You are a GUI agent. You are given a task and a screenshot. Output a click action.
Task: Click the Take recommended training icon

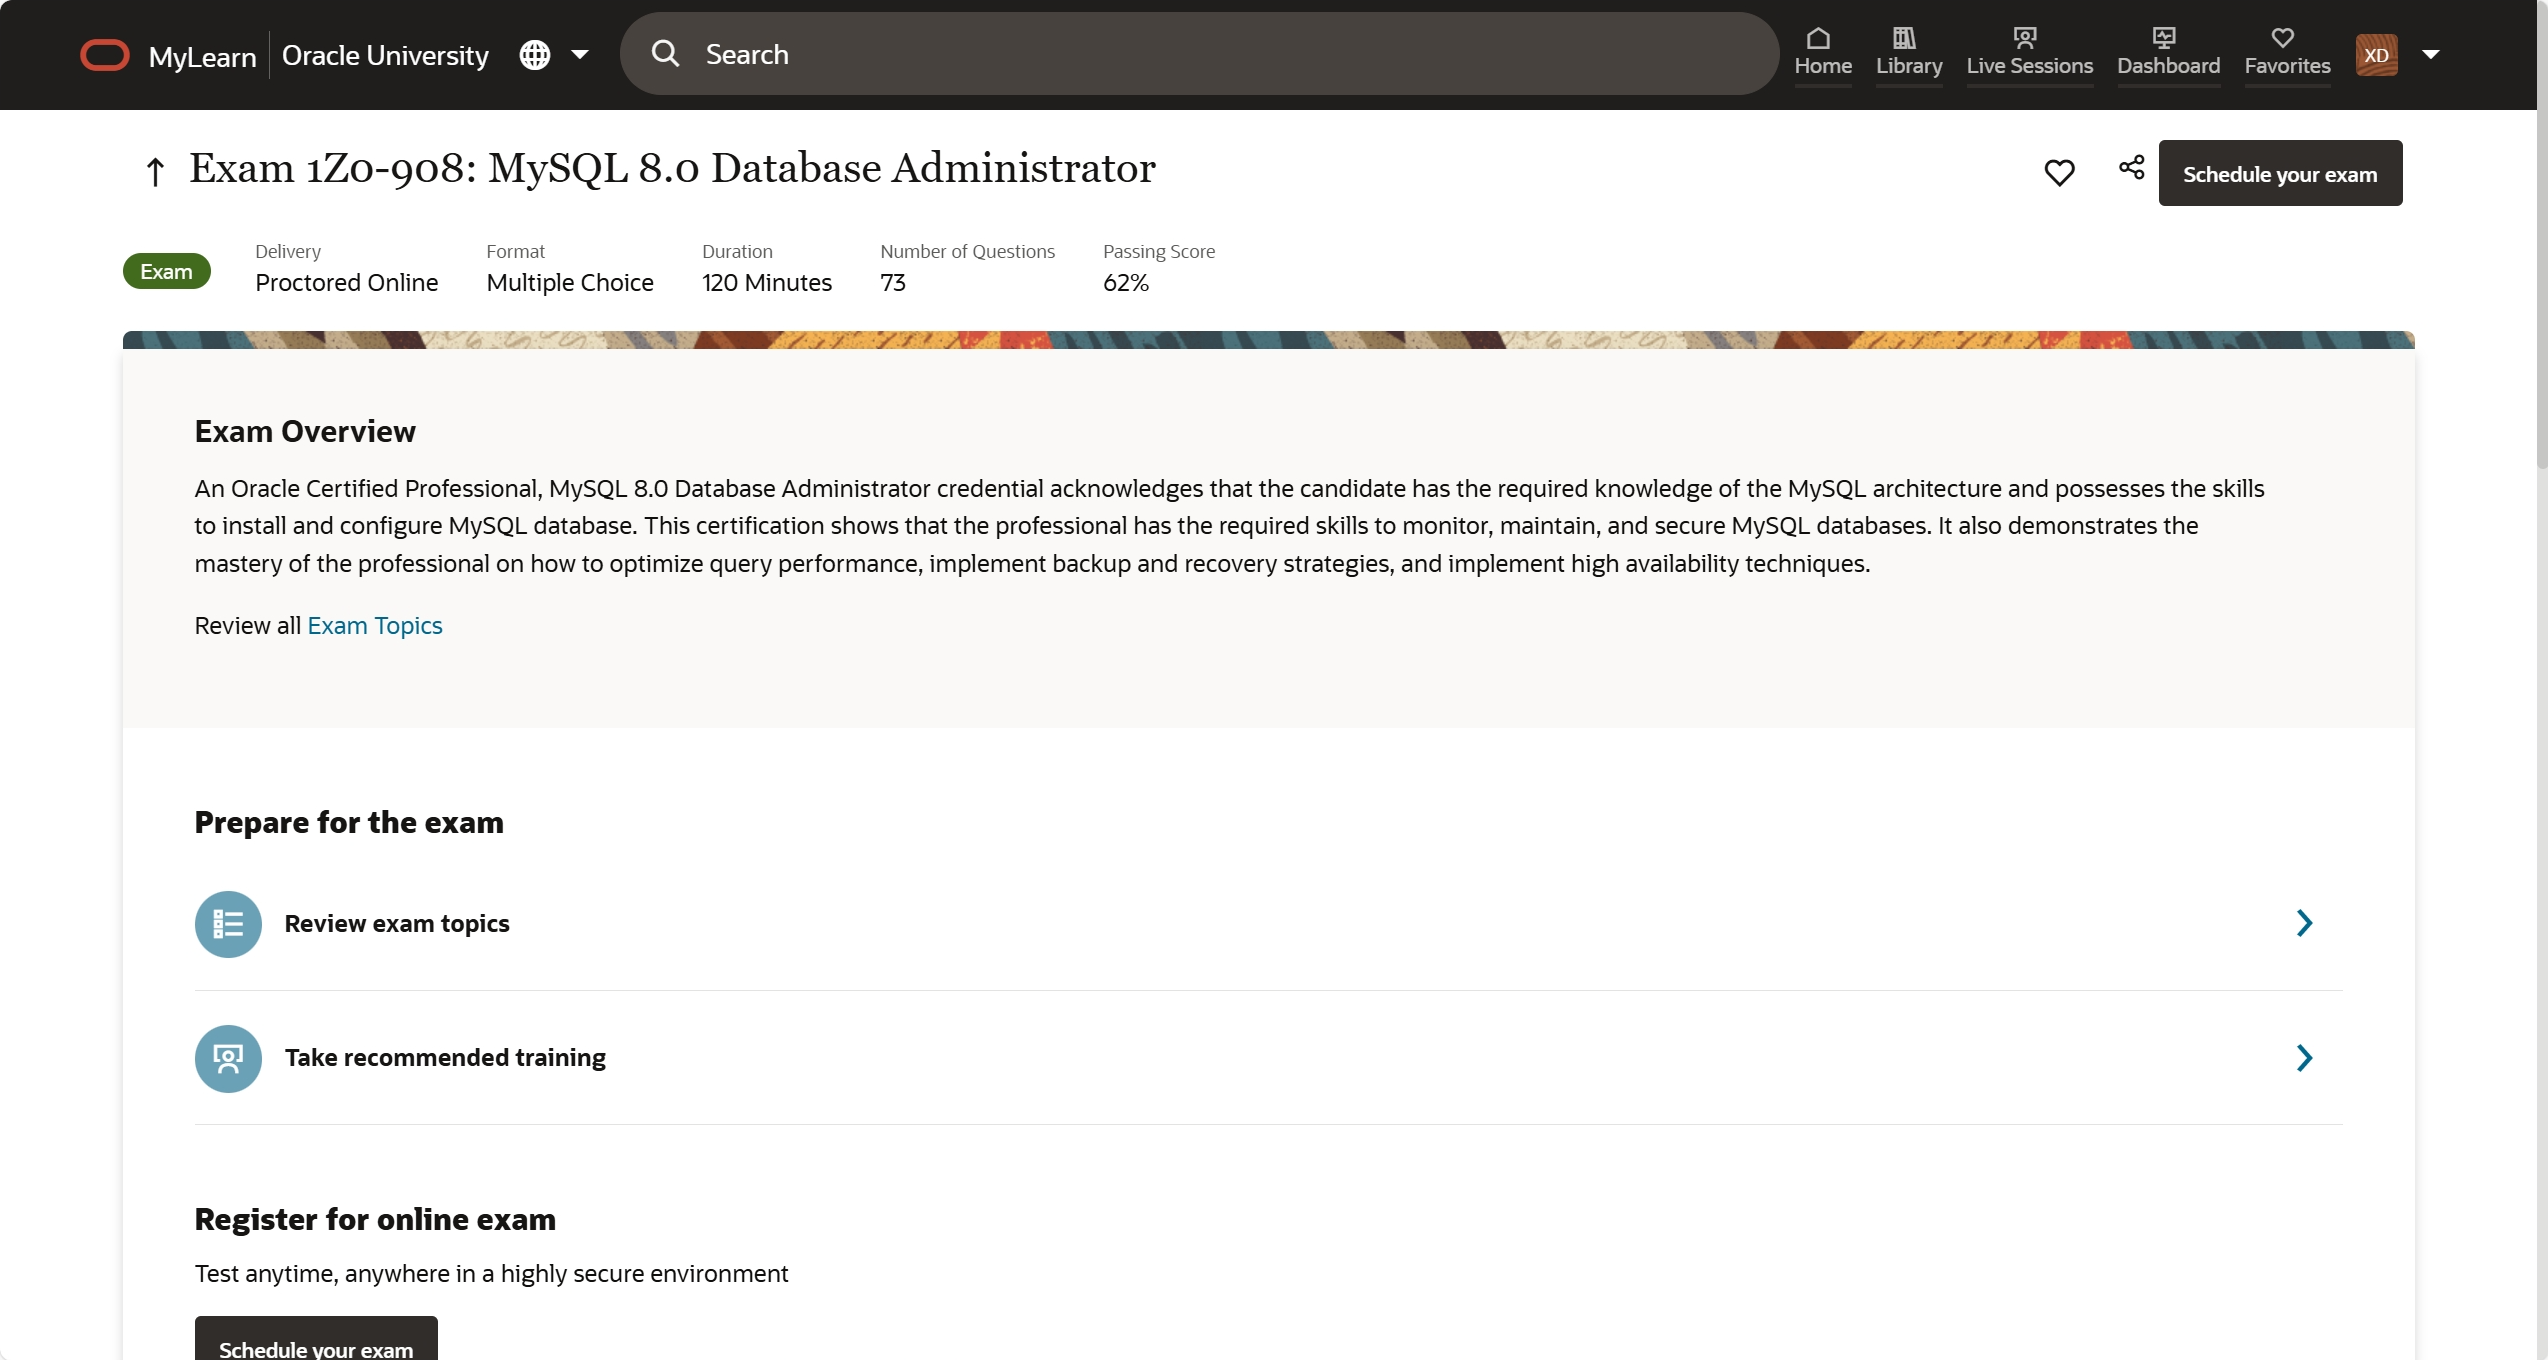pos(228,1058)
